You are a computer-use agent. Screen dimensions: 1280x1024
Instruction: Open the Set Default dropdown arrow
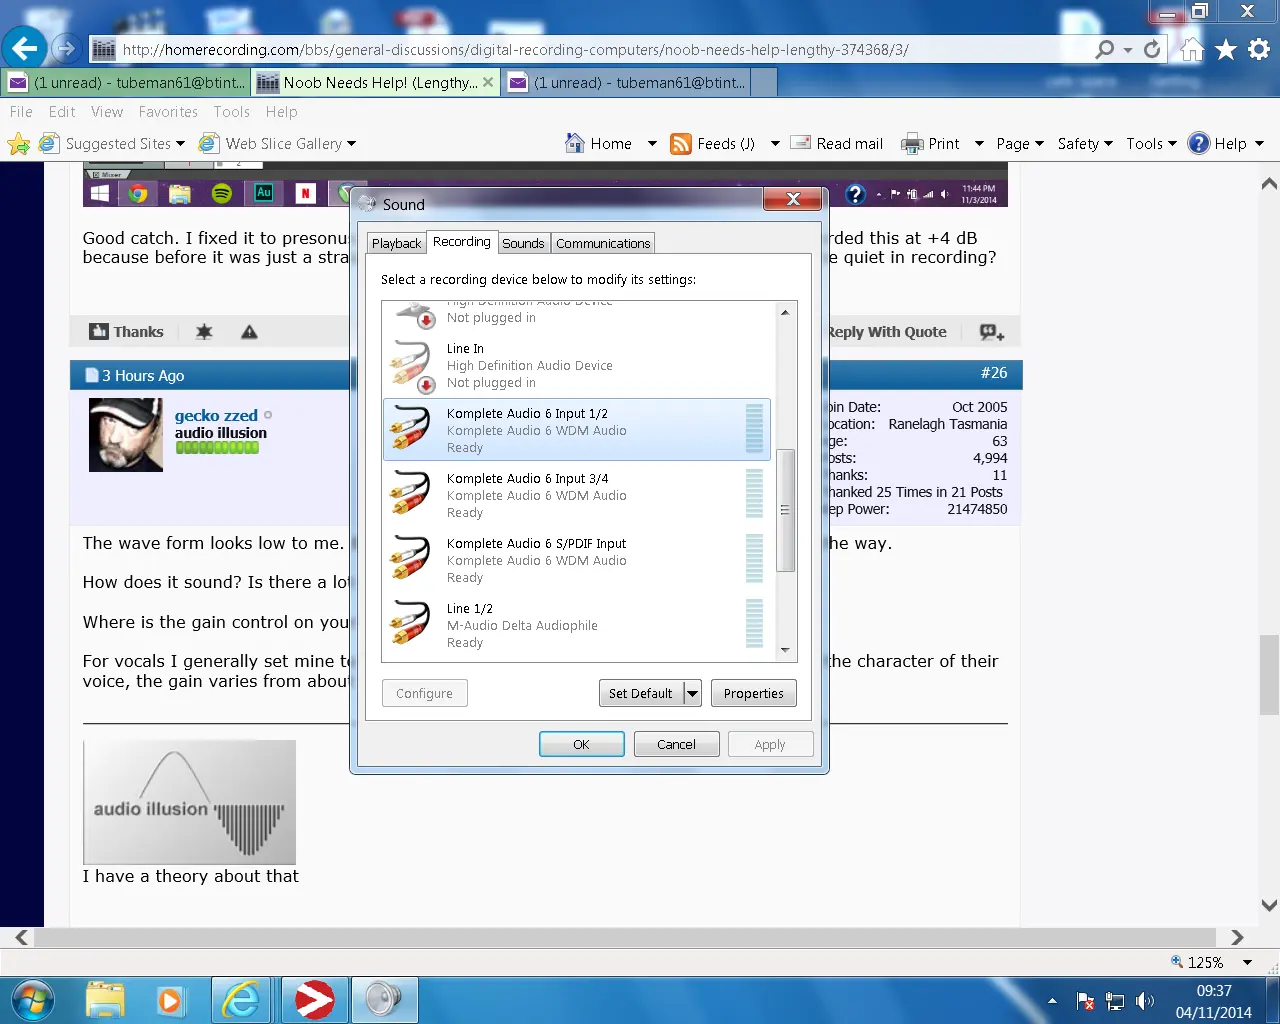(692, 693)
